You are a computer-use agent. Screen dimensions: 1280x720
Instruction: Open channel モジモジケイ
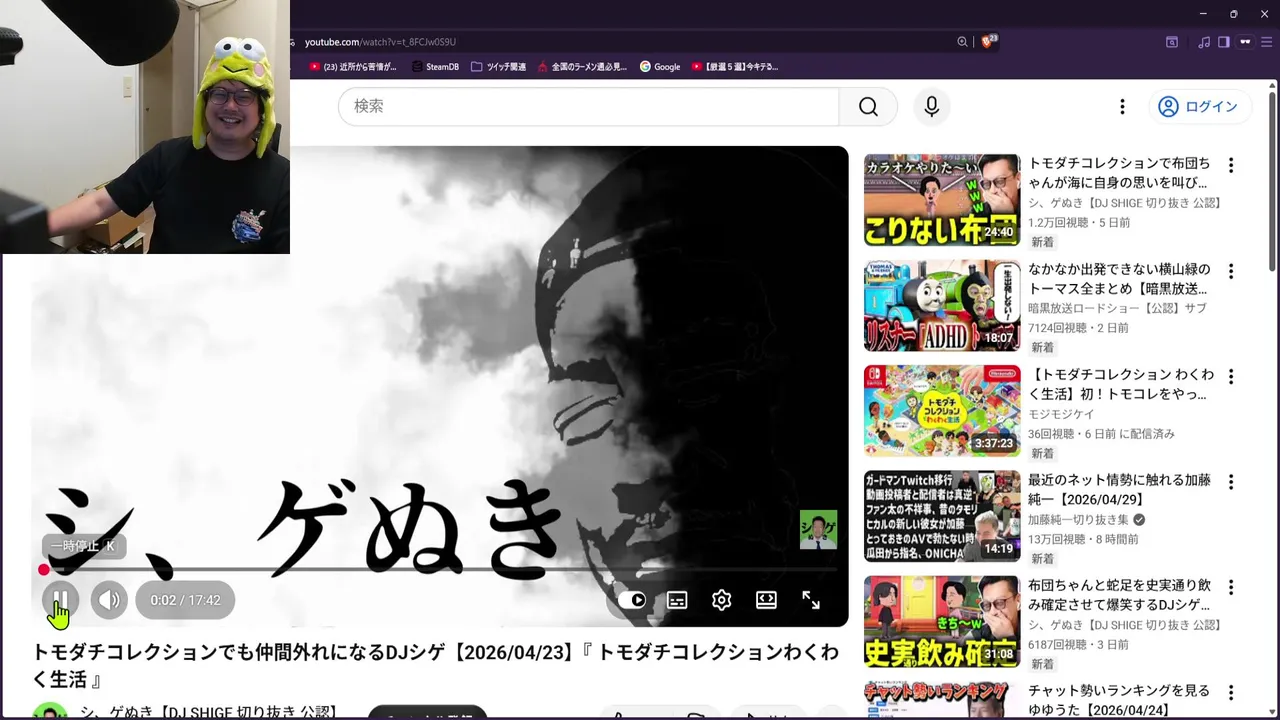[1061, 414]
